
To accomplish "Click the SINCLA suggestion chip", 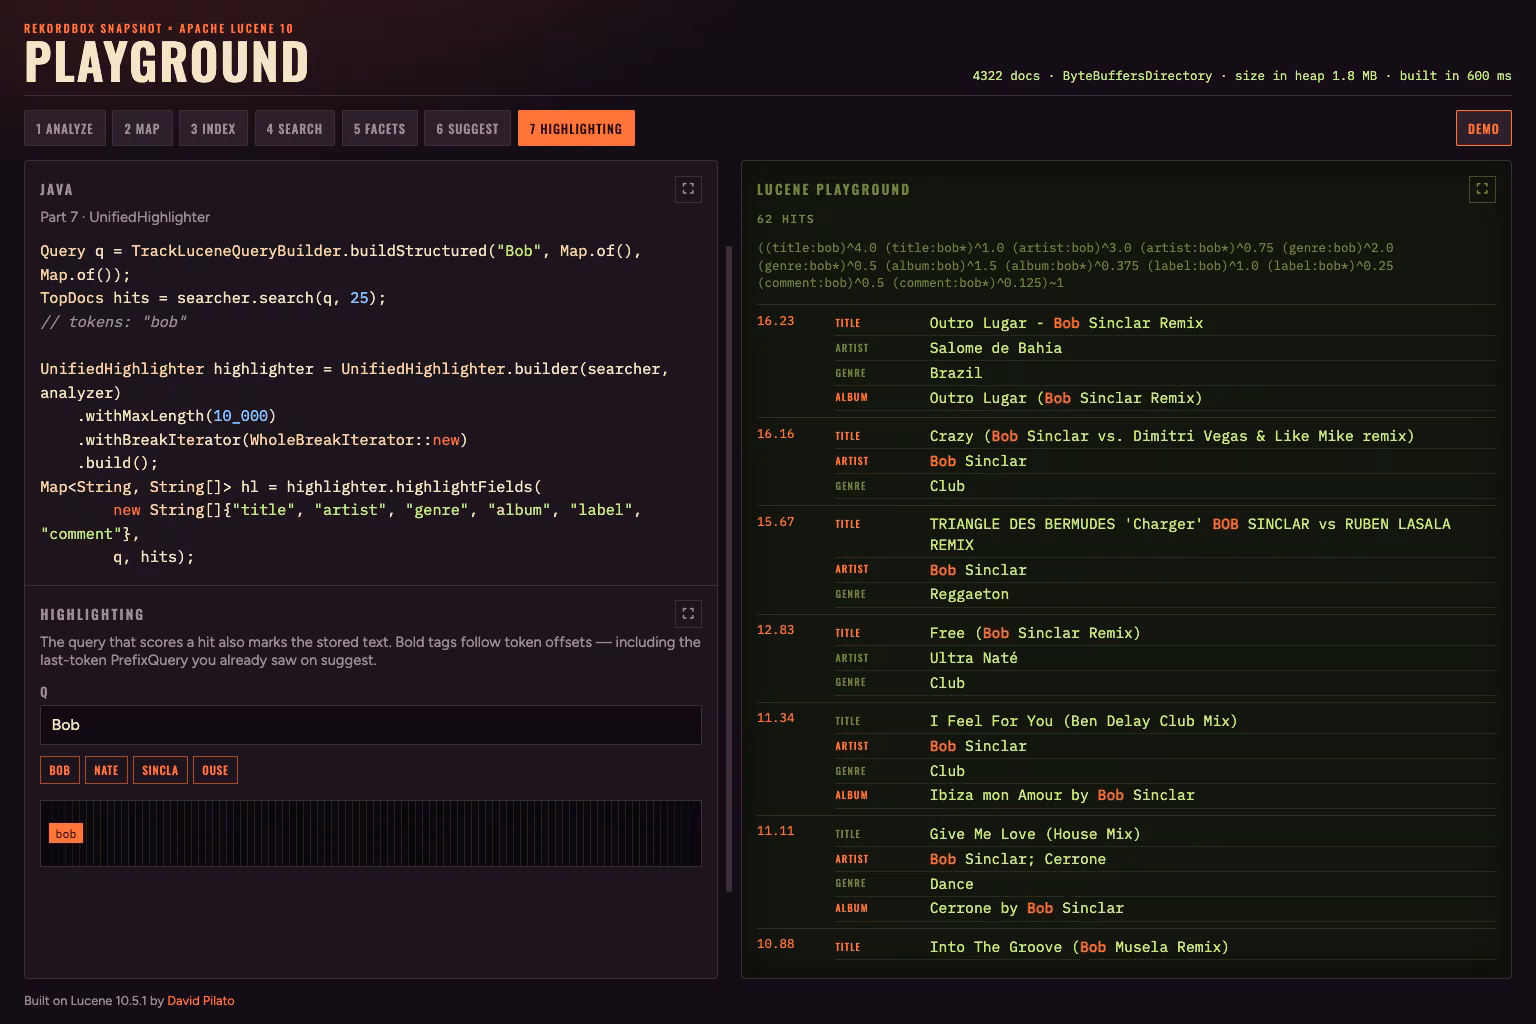I will tap(160, 770).
